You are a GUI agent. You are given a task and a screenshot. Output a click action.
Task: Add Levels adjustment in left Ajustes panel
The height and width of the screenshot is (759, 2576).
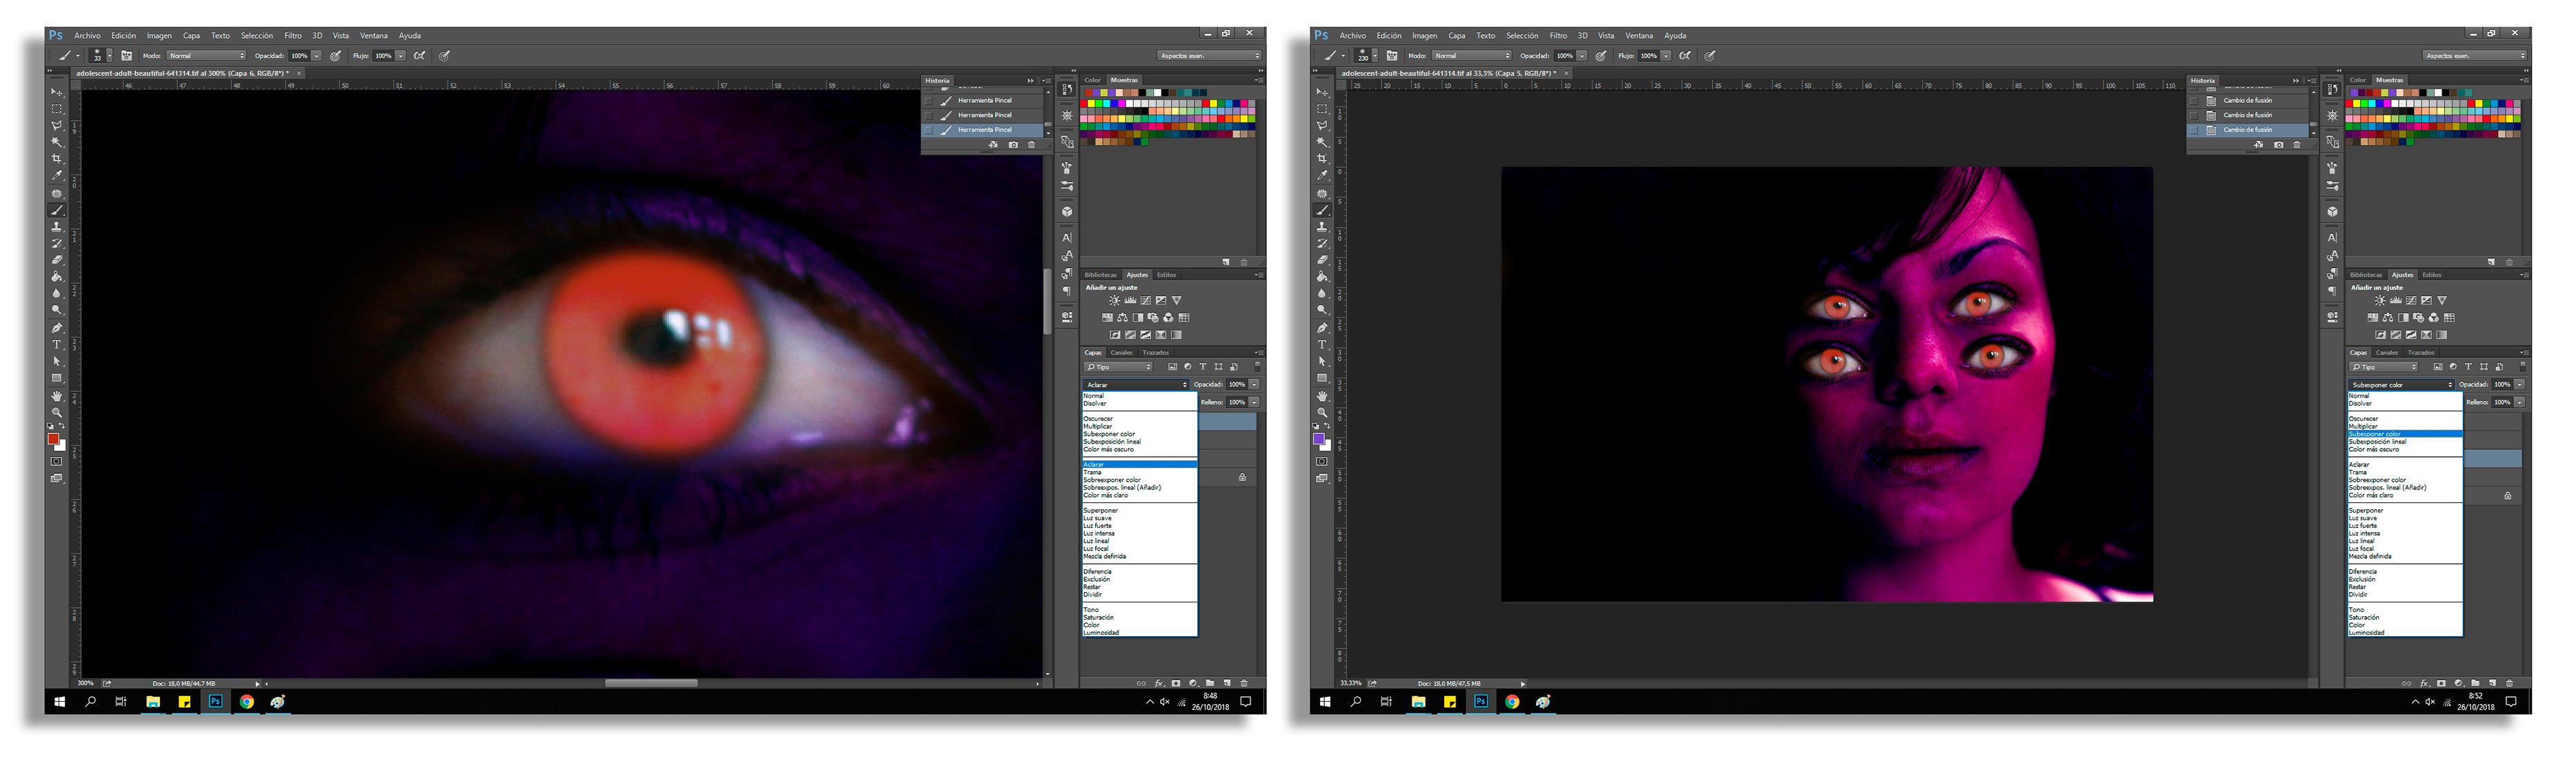tap(1131, 300)
